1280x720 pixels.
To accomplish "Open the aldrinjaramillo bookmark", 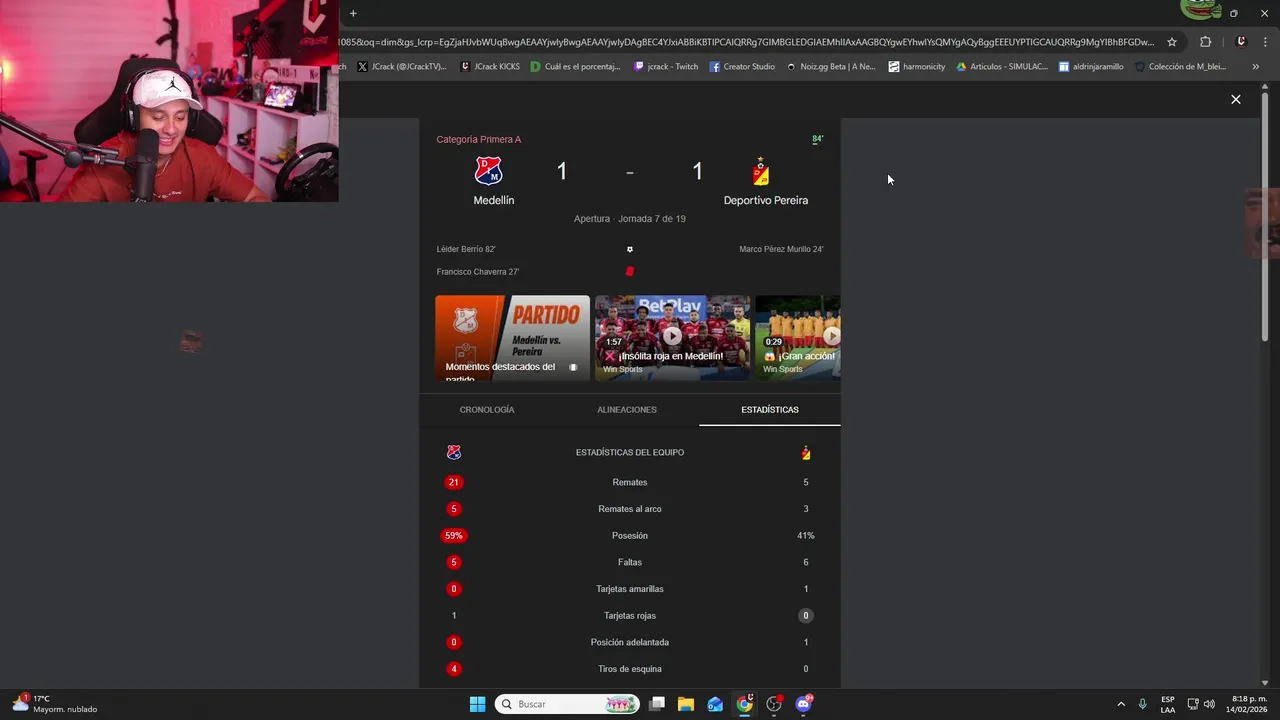I will (x=1091, y=67).
